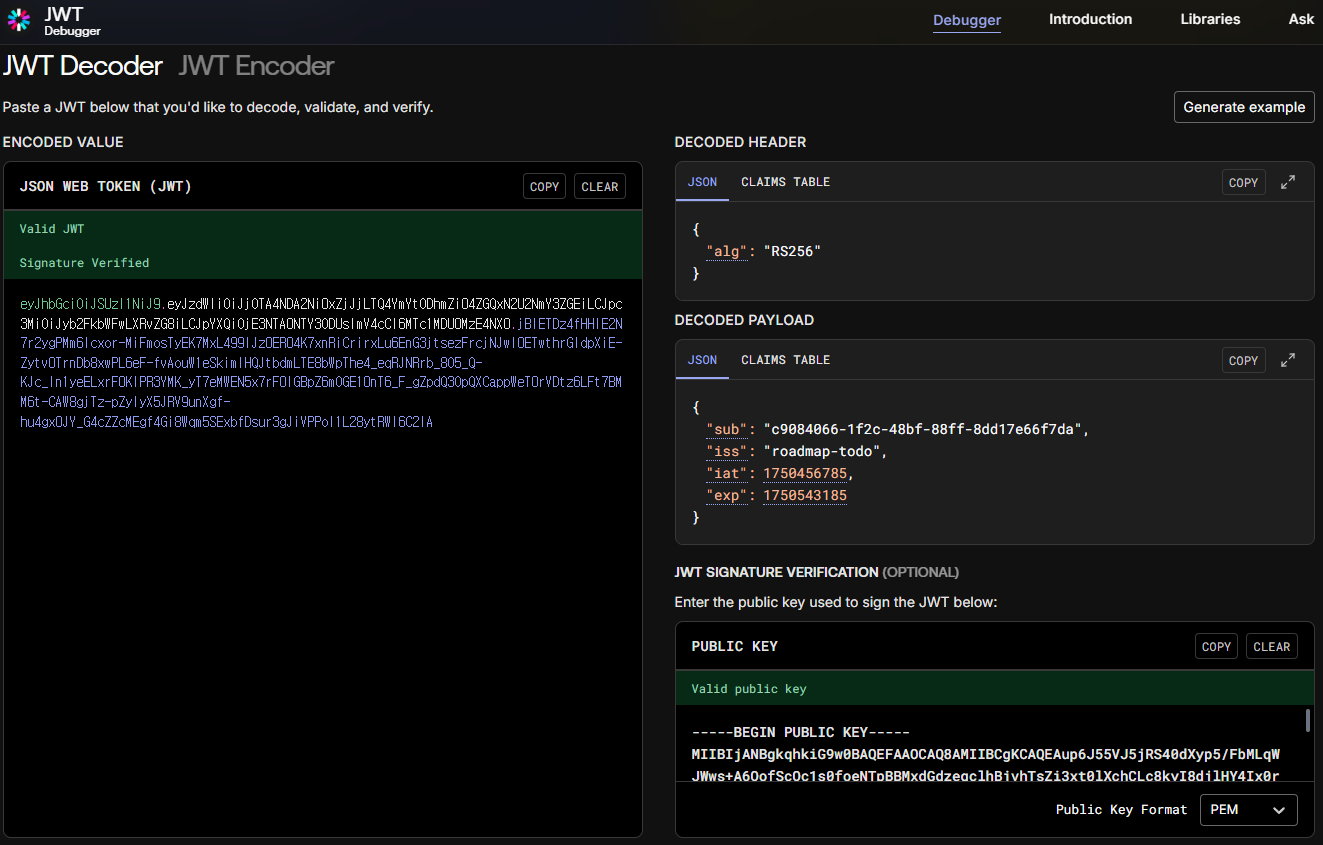Expand the decoded header panel
Image resolution: width=1323 pixels, height=845 pixels.
tap(1288, 182)
